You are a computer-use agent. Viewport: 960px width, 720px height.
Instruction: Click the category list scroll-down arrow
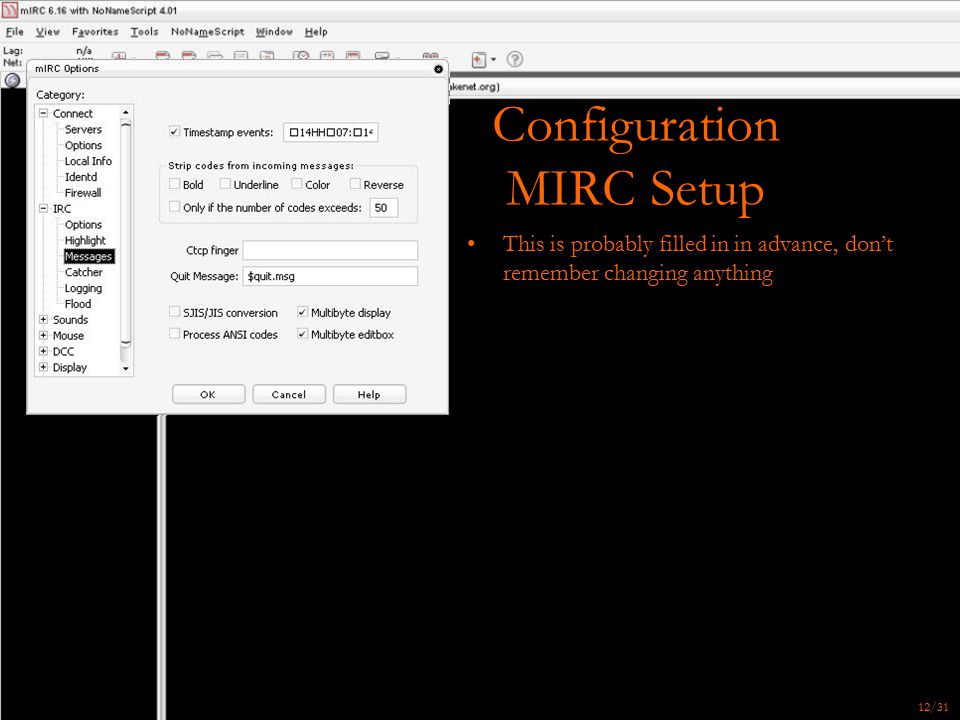click(126, 369)
